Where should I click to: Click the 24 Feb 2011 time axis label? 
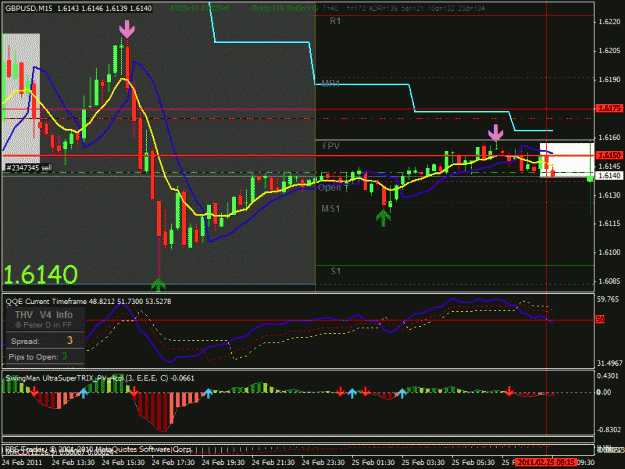point(22,463)
